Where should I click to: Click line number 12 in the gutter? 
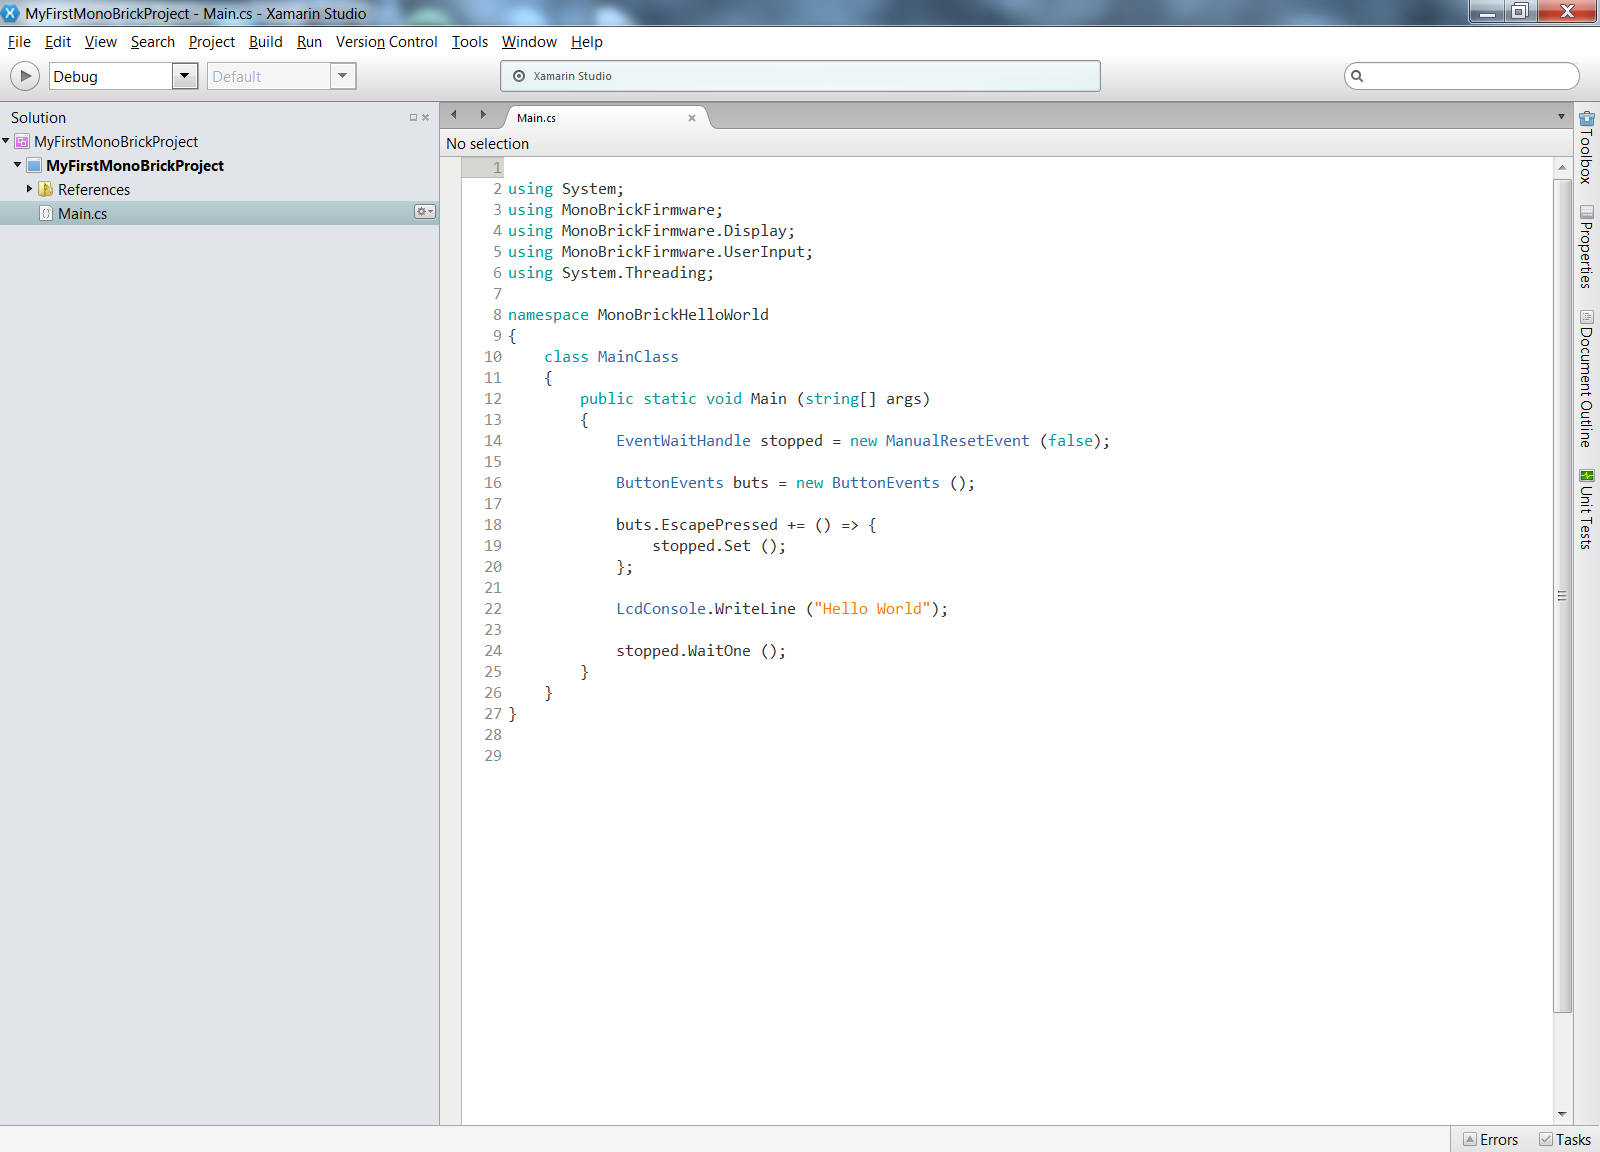(x=493, y=399)
